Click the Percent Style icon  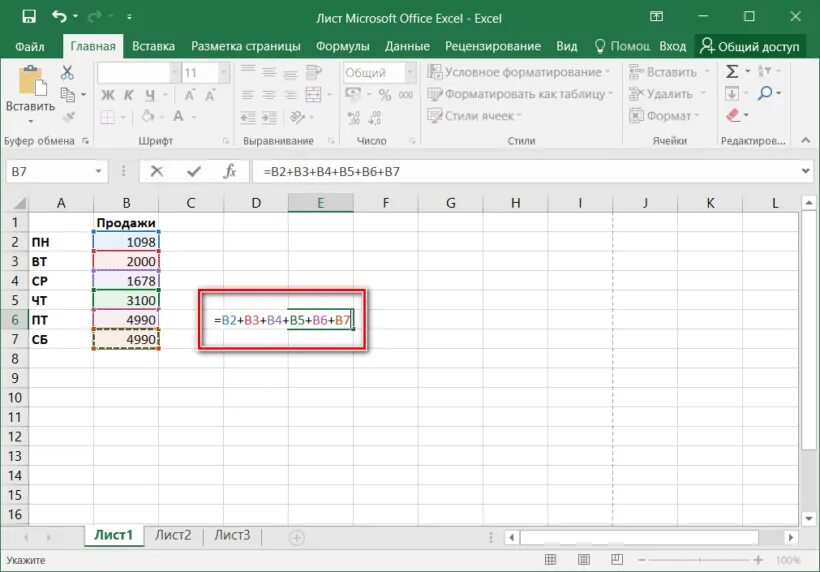pyautogui.click(x=385, y=95)
